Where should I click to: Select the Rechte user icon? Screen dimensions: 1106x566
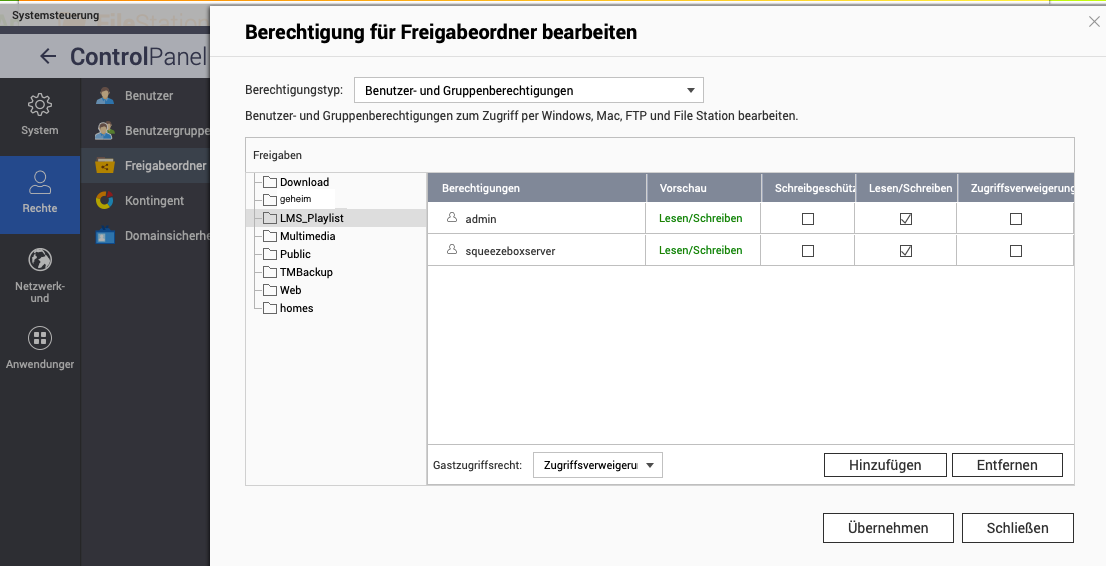click(40, 183)
